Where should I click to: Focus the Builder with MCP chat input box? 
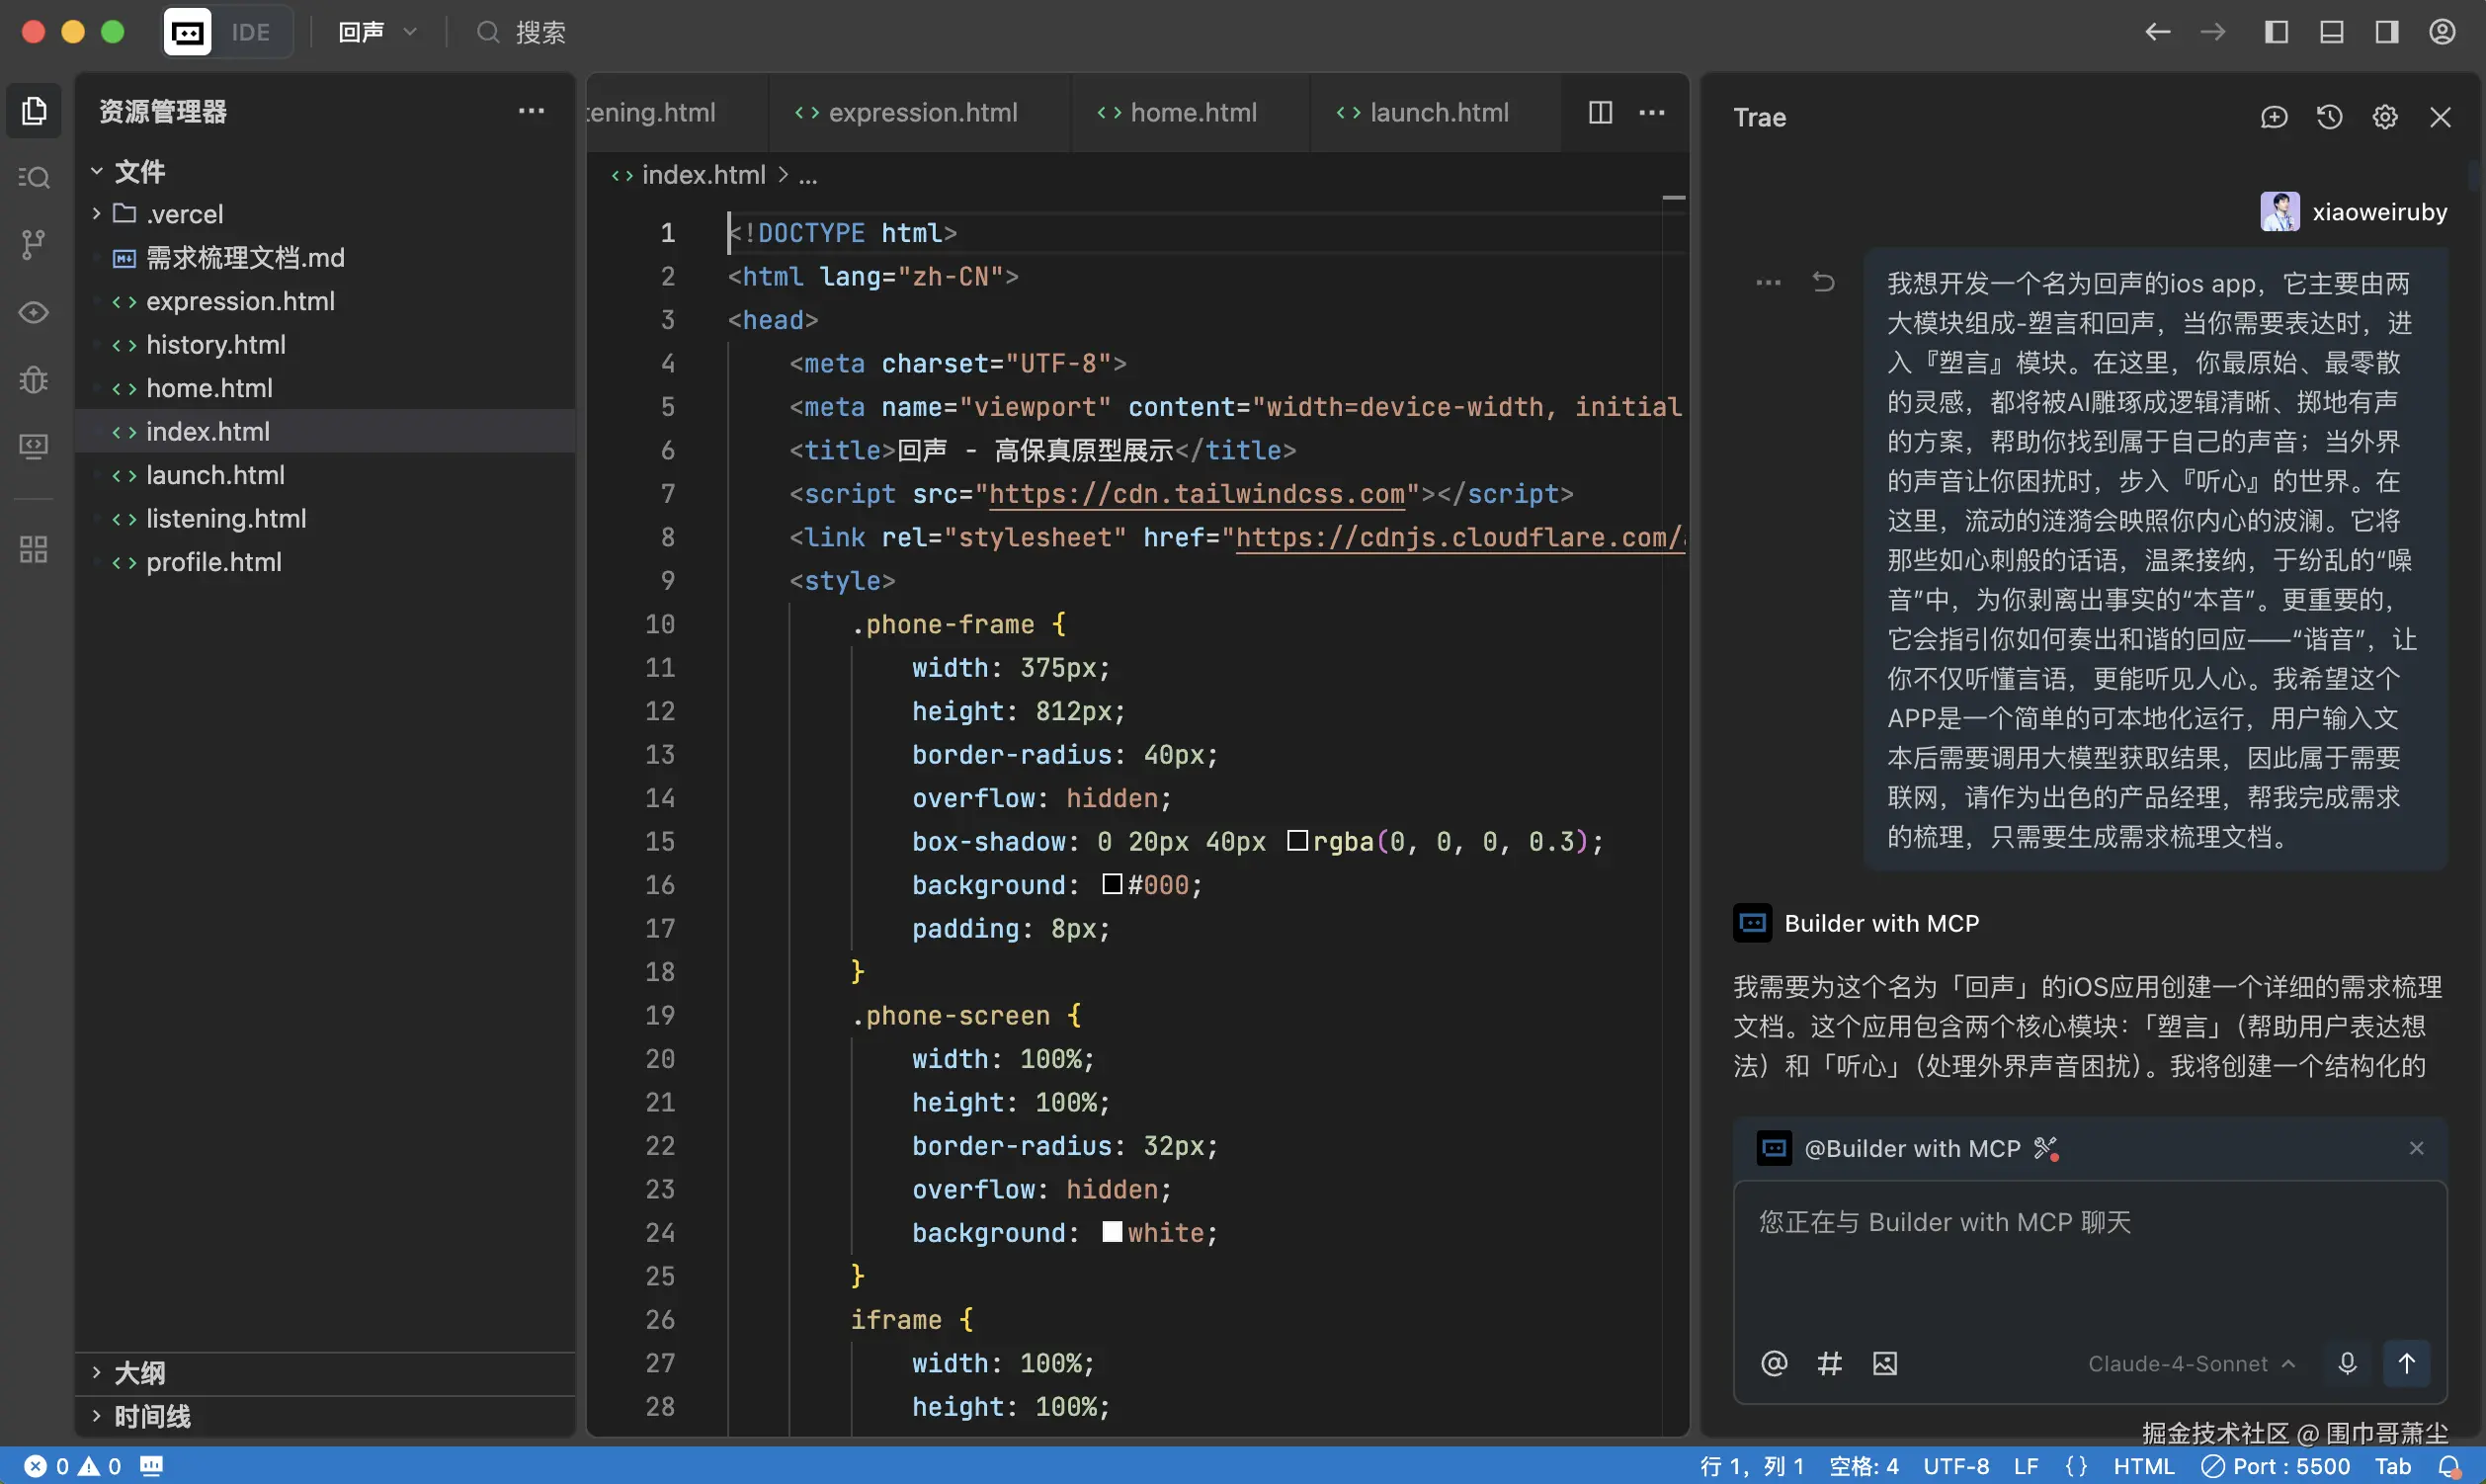click(2090, 1258)
